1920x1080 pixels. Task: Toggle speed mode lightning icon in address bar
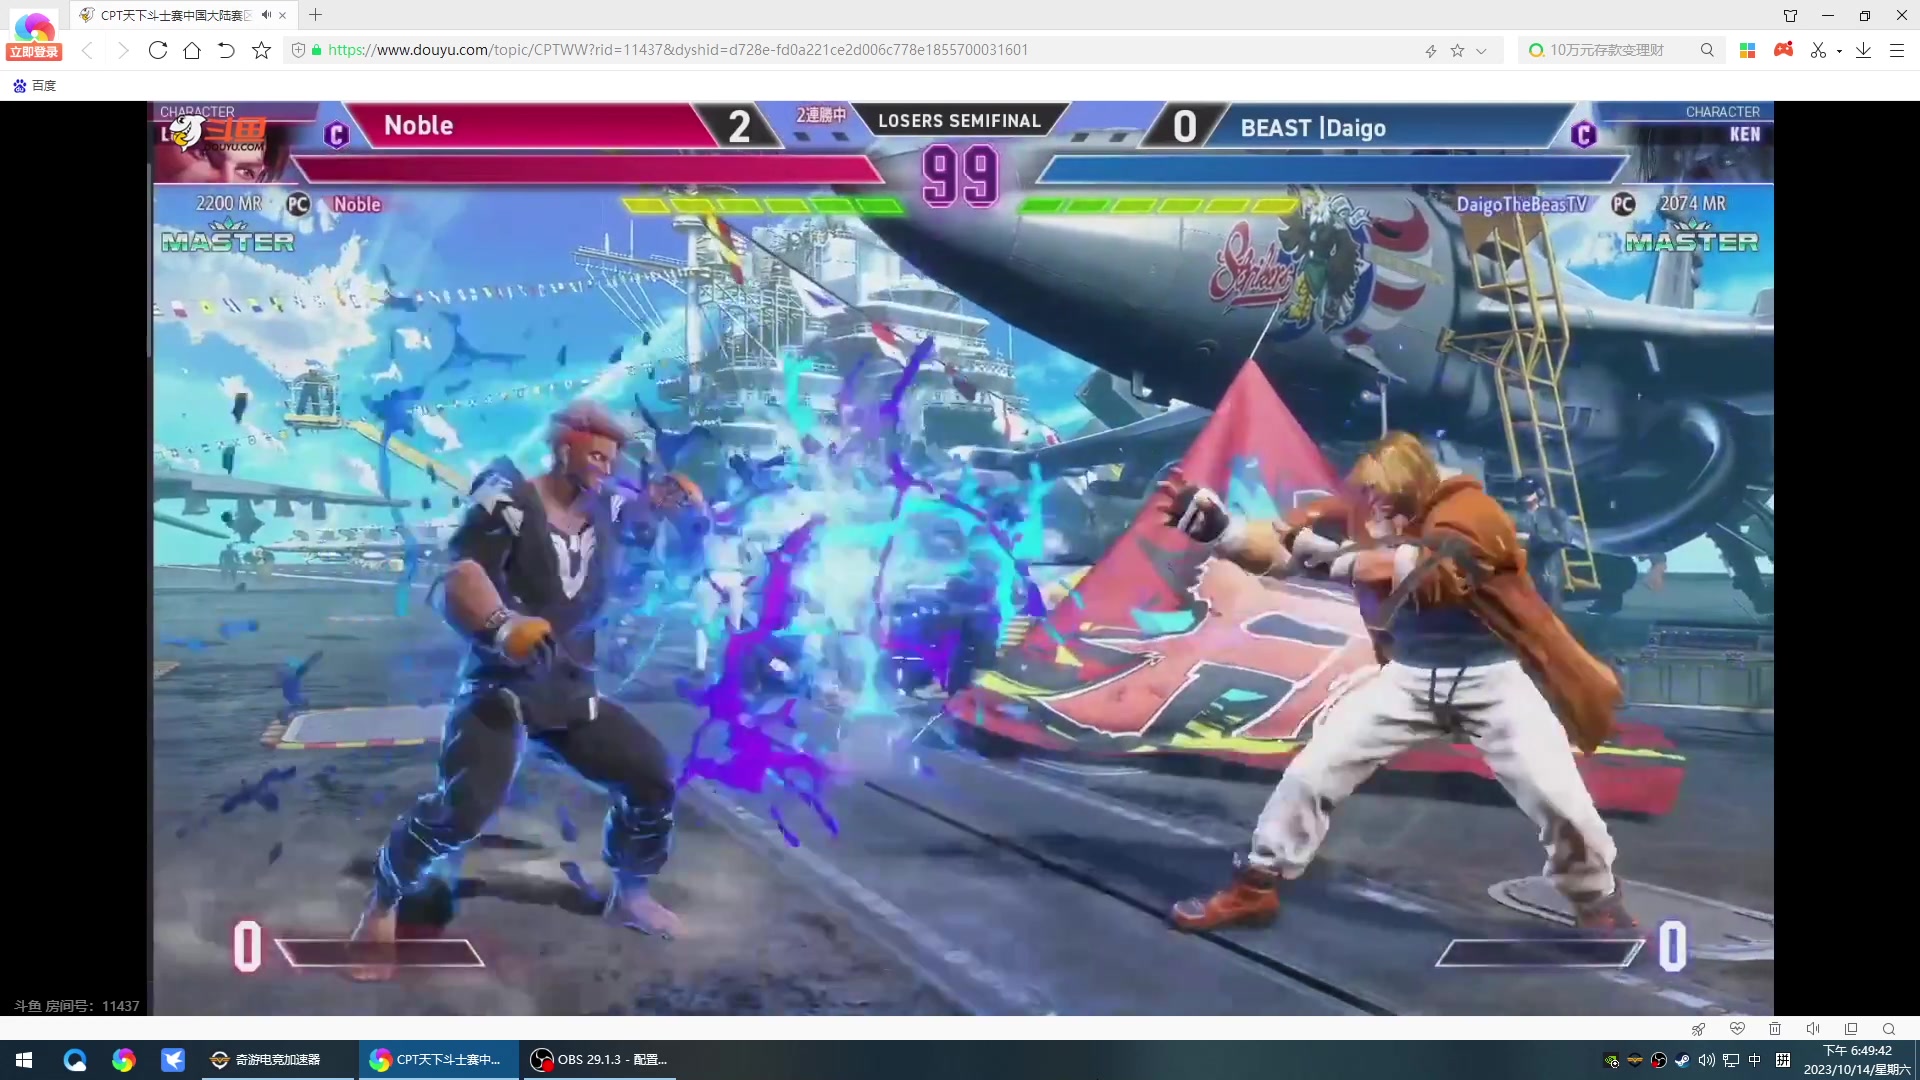click(x=1431, y=50)
